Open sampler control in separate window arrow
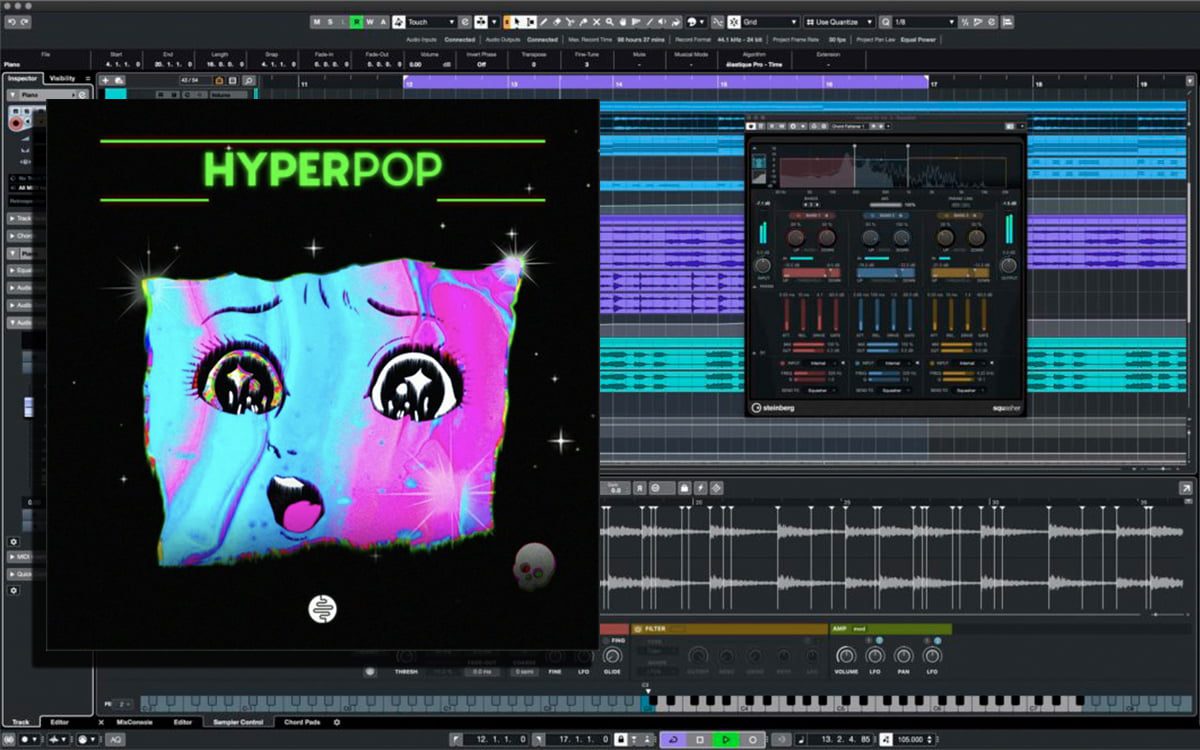This screenshot has height=750, width=1200. [x=1187, y=487]
